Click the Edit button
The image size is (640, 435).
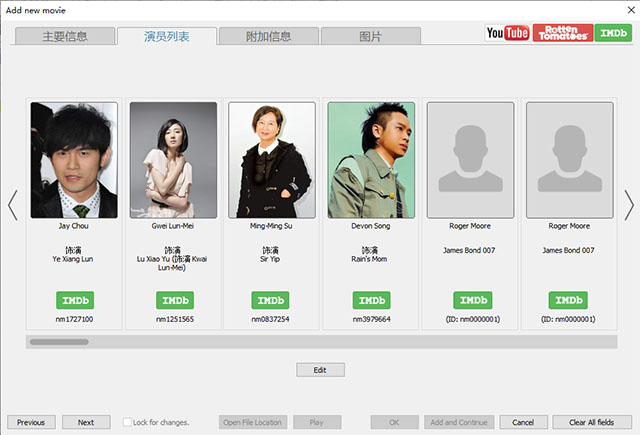click(320, 370)
